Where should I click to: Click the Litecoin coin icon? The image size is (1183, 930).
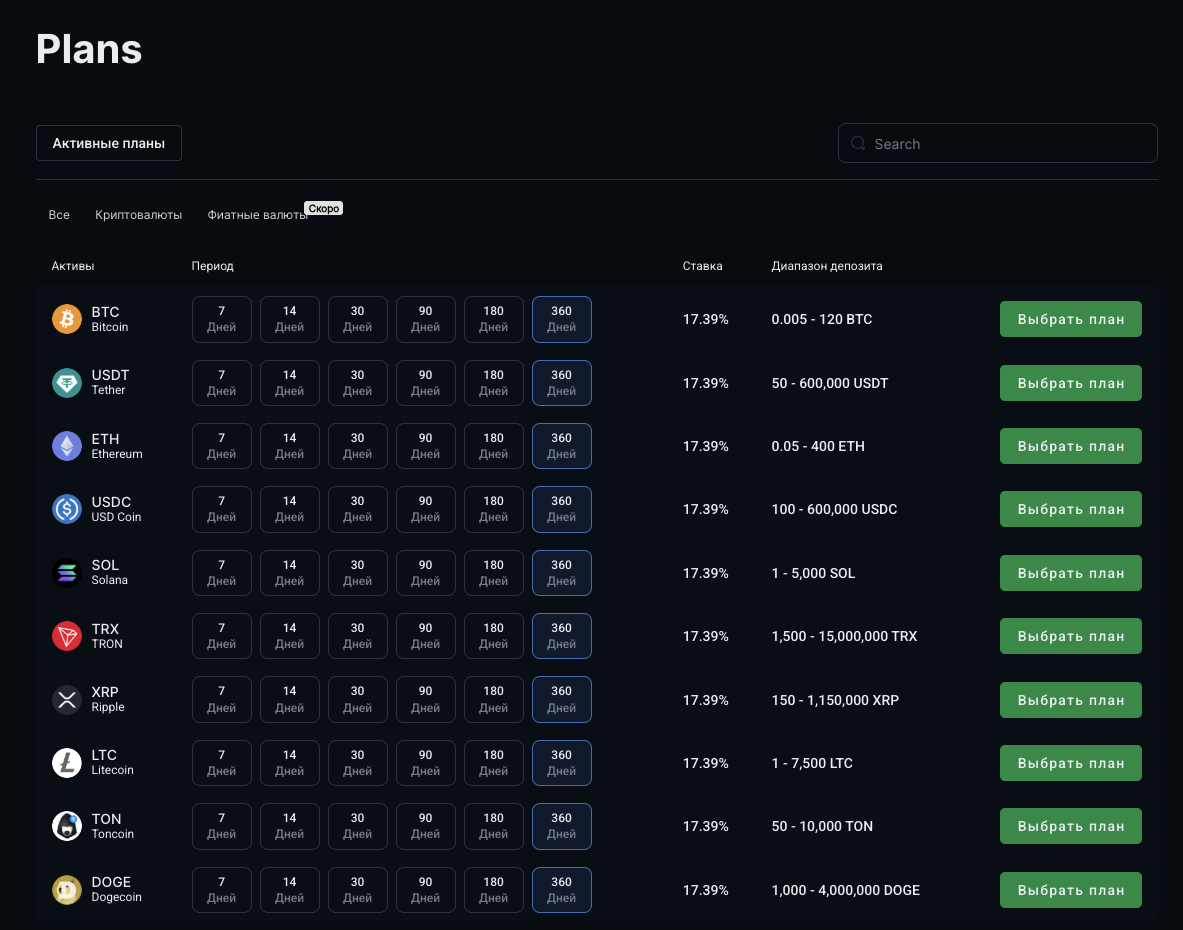[66, 763]
